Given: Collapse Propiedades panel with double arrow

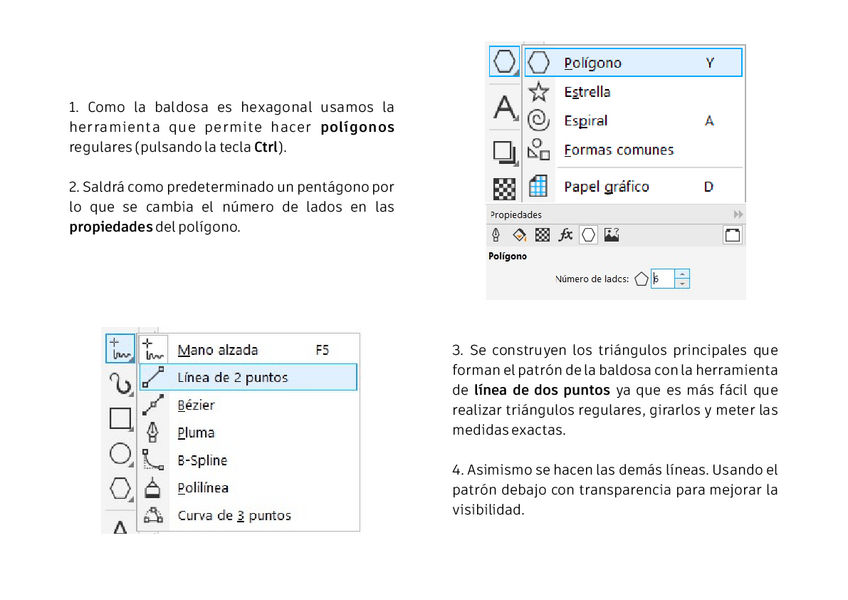Looking at the screenshot, I should 738,214.
